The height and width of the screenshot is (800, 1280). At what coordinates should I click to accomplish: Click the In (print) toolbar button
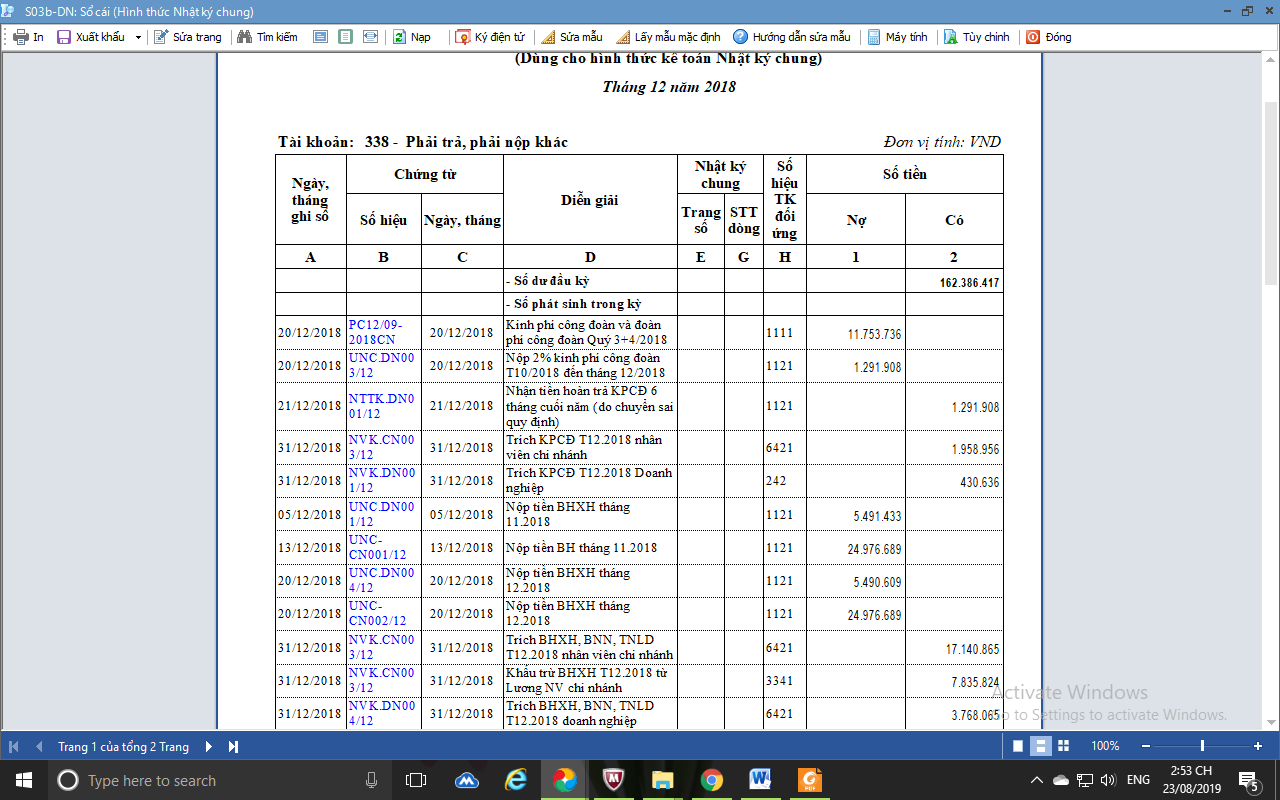pos(28,37)
